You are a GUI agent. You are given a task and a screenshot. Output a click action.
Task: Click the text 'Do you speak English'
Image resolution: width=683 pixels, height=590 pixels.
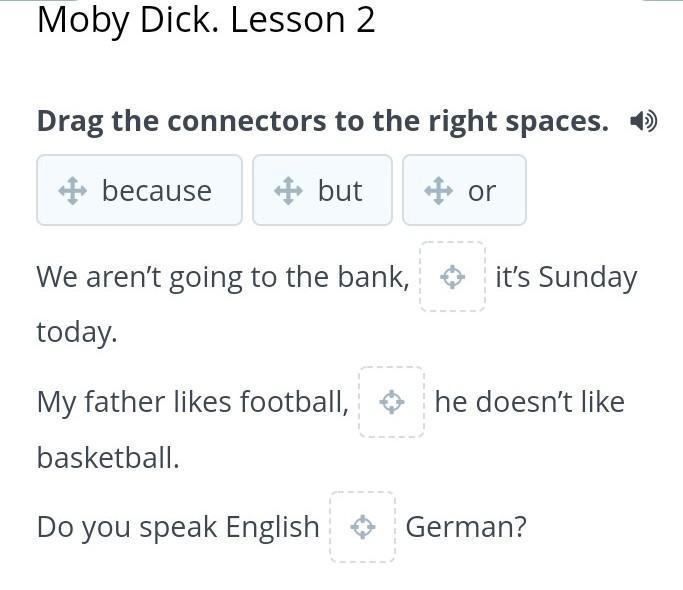tap(178, 527)
